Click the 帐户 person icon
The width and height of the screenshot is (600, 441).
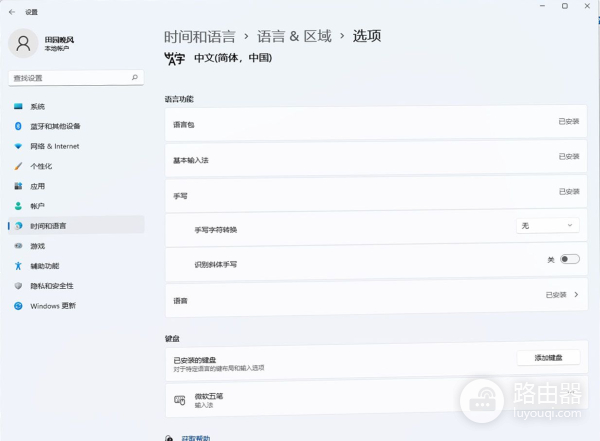[x=18, y=206]
